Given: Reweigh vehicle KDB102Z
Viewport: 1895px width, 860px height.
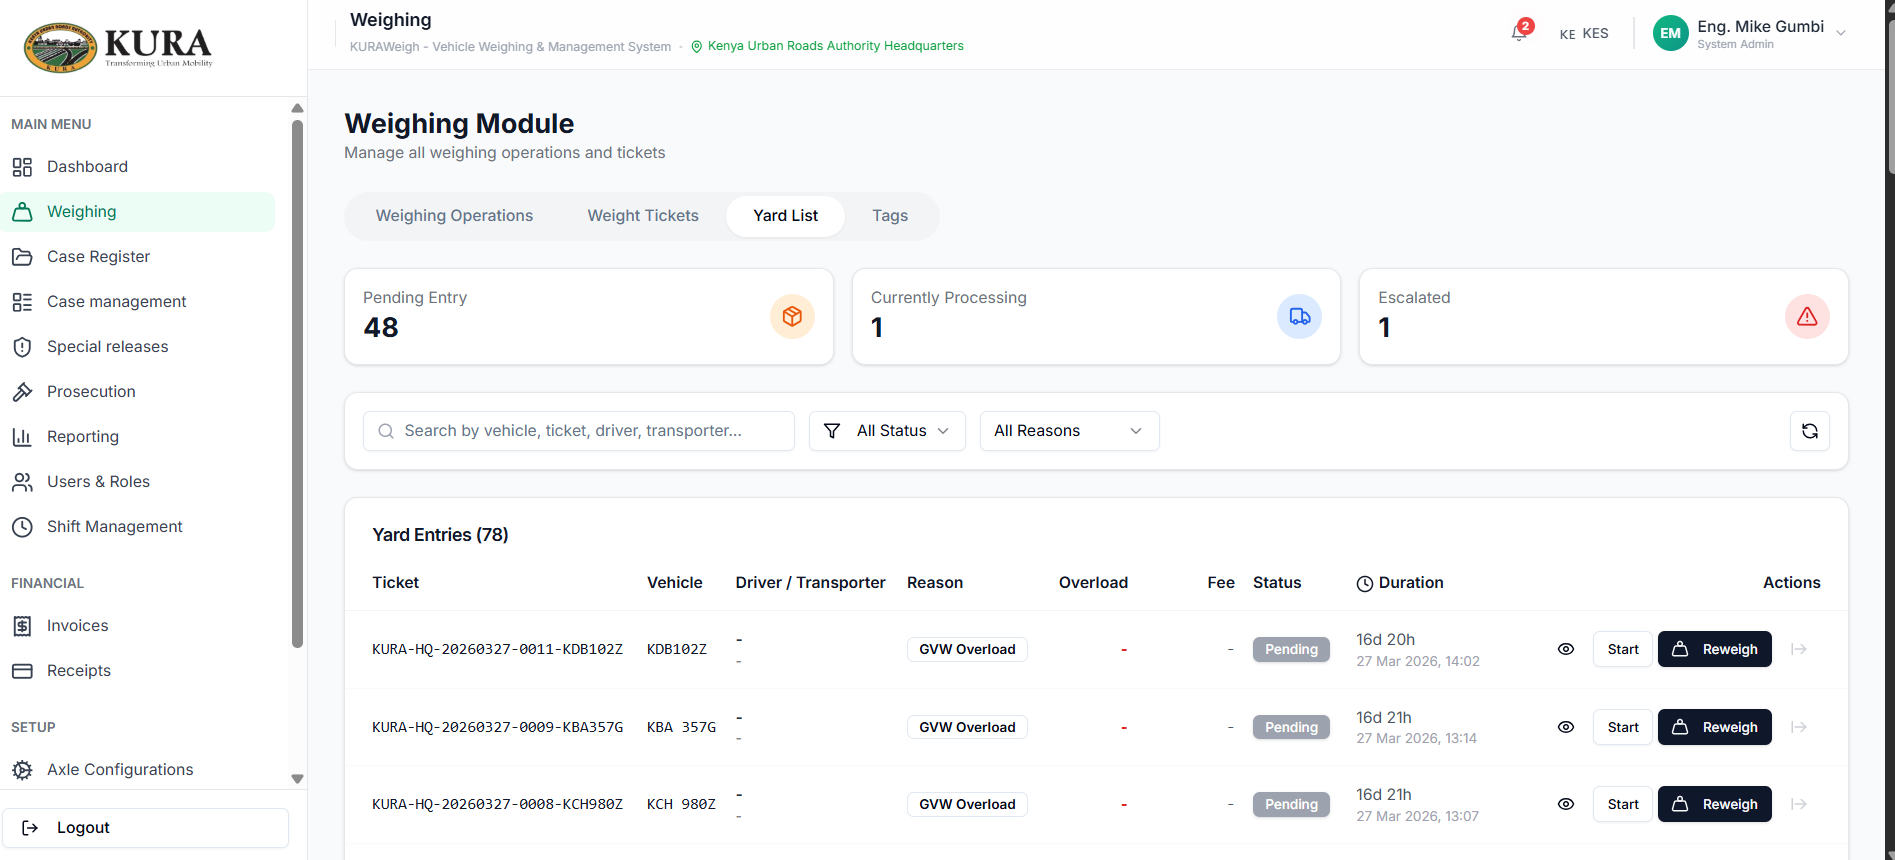Looking at the screenshot, I should 1715,649.
